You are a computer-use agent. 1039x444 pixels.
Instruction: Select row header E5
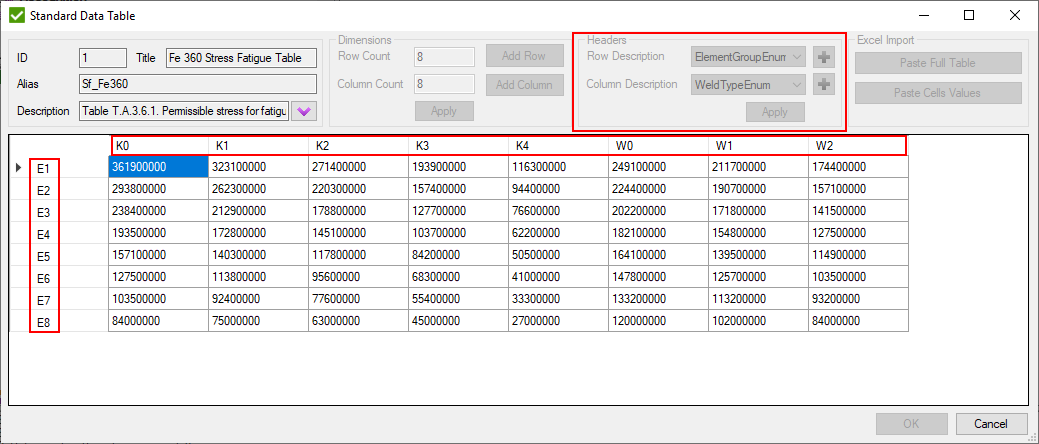click(x=60, y=256)
